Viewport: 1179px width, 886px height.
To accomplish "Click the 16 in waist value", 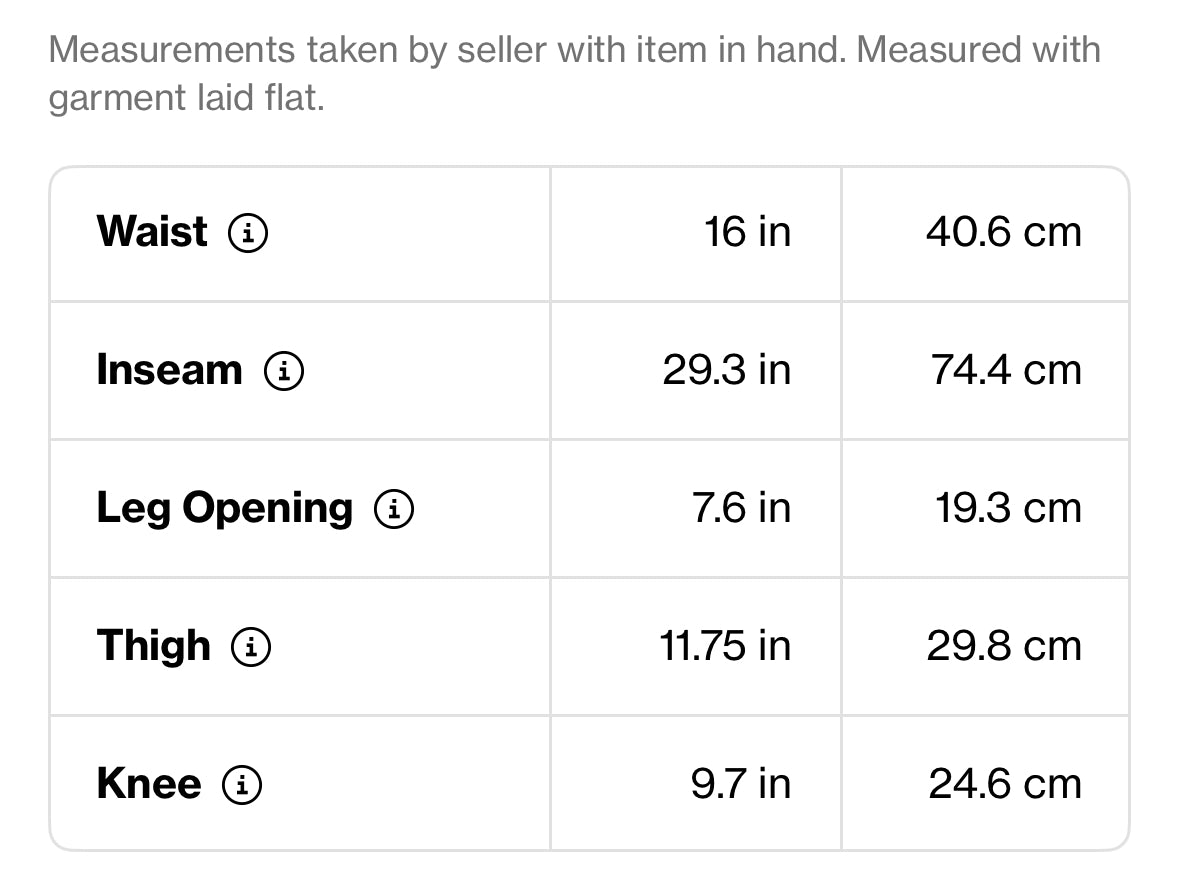I will [x=747, y=232].
